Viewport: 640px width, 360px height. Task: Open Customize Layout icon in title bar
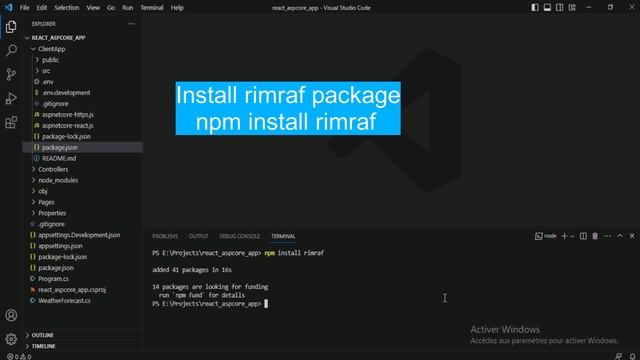coord(572,7)
